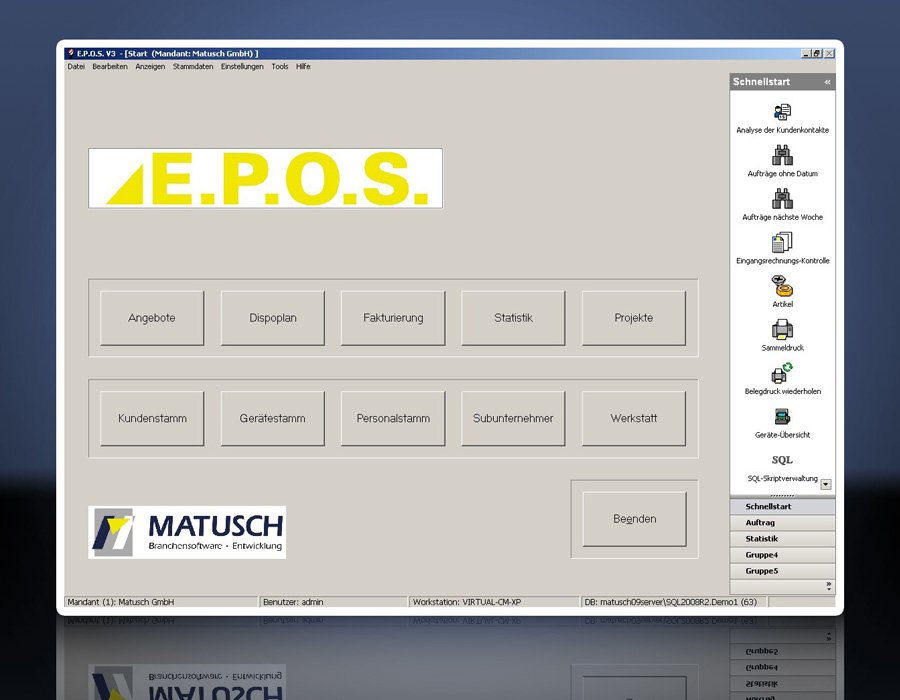900x700 pixels.
Task: Click the DB server status bar entry
Action: coord(674,602)
